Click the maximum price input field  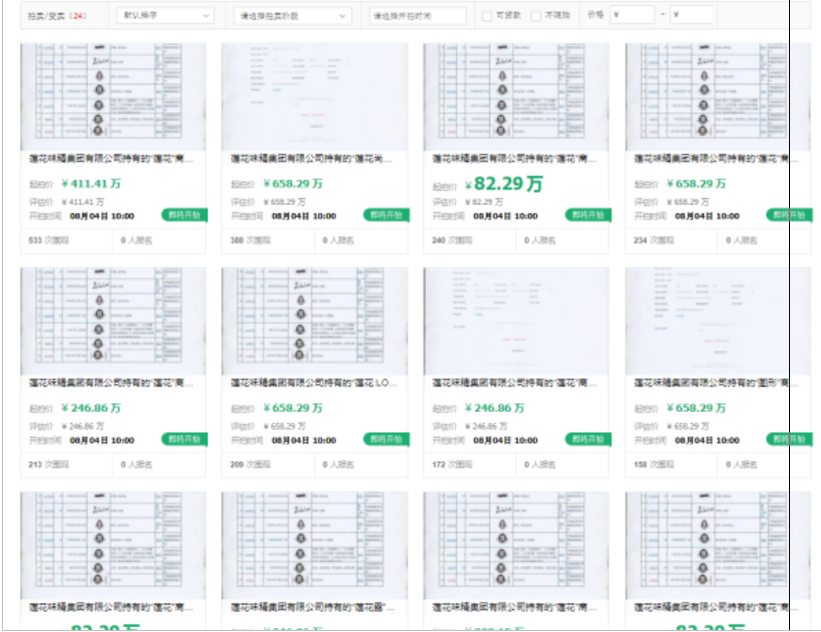point(693,16)
